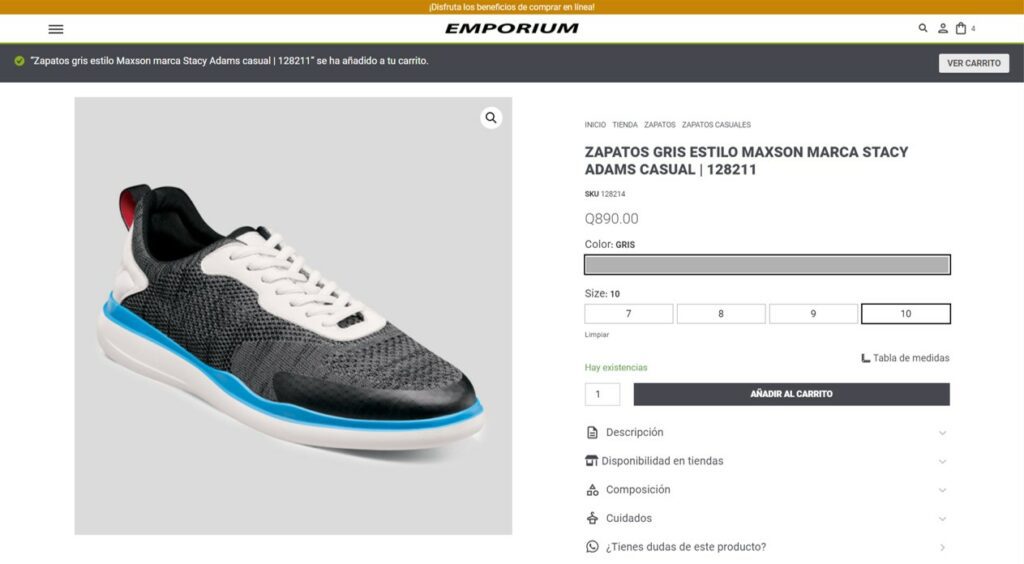
Task: Select the GRIS color swatch
Action: tap(767, 264)
